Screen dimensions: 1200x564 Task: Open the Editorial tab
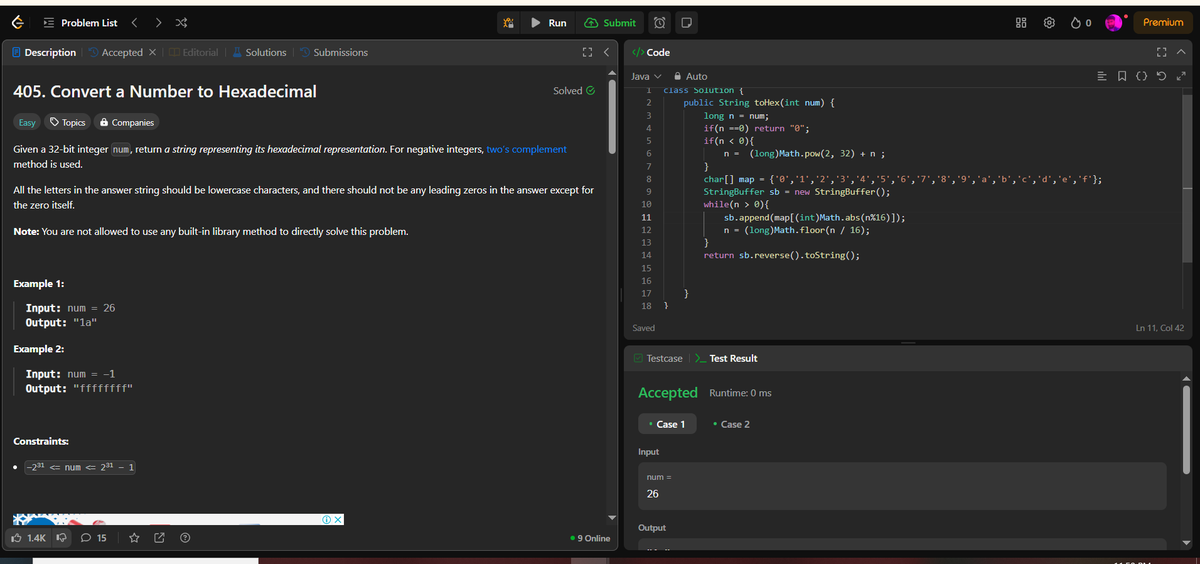click(x=195, y=52)
